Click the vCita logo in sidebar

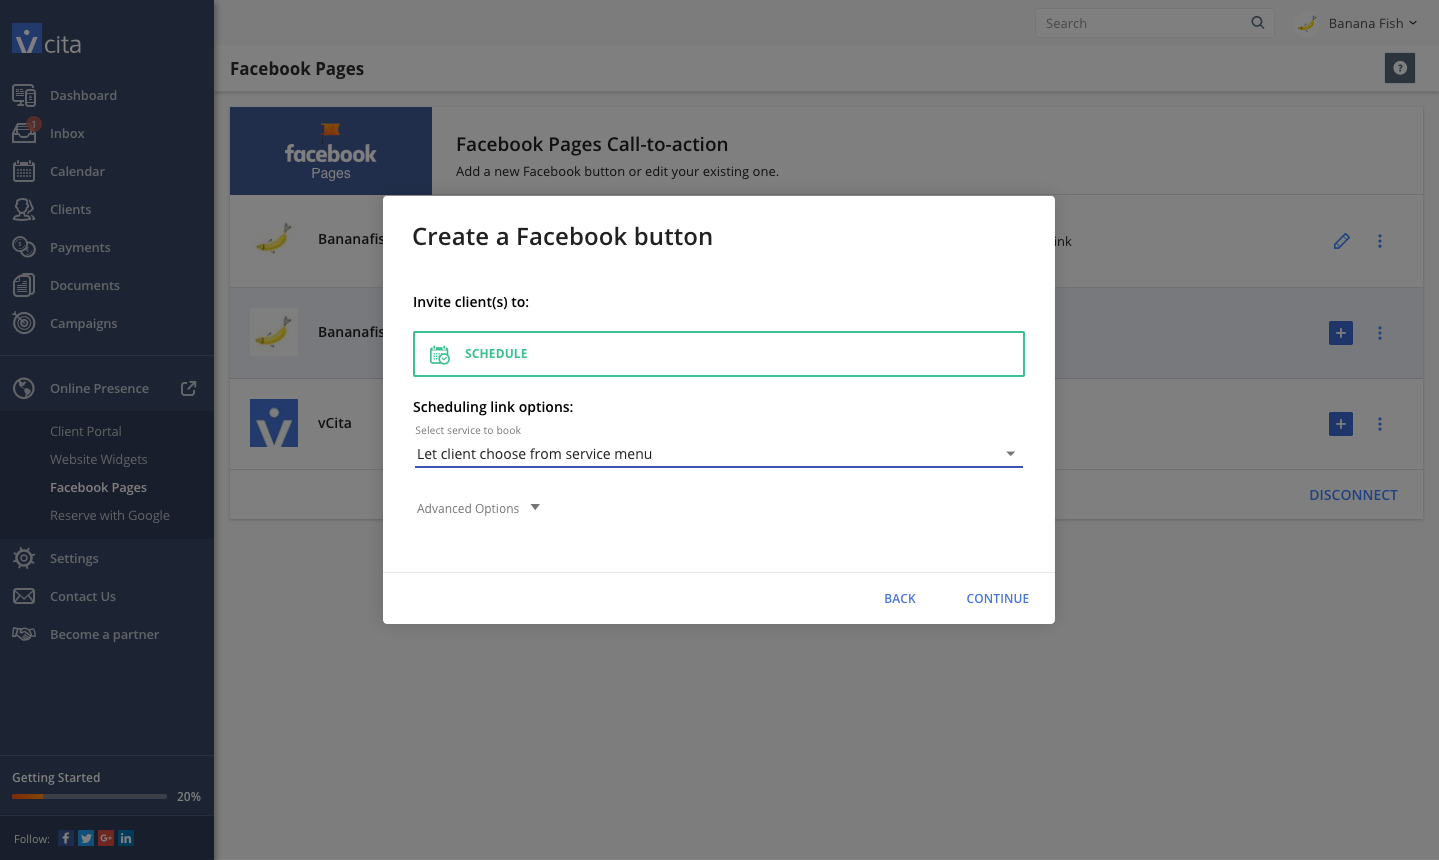[47, 40]
